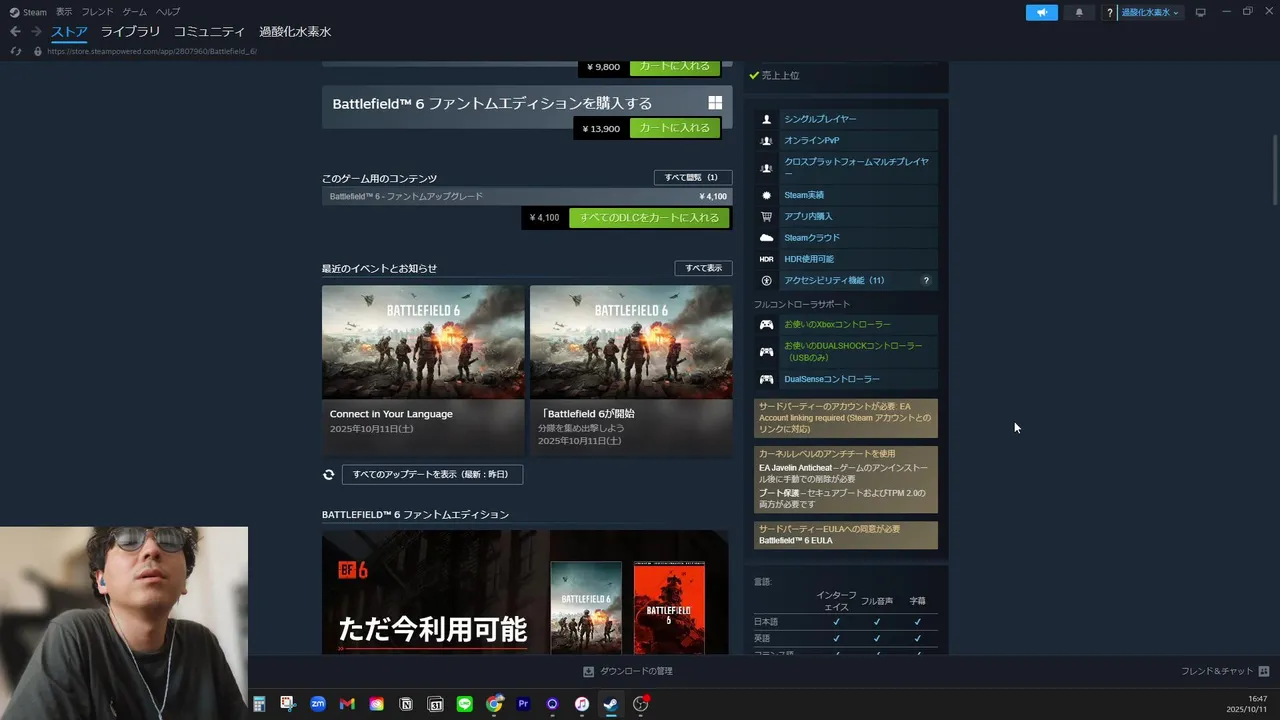Switch to the コミュニティ tab
The image size is (1280, 720).
(209, 32)
